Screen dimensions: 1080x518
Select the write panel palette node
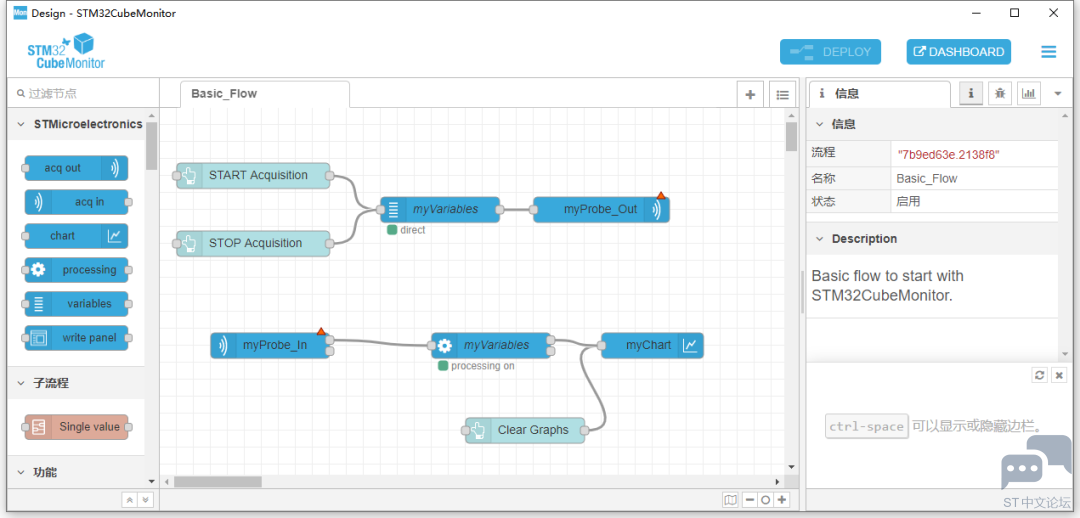76,338
